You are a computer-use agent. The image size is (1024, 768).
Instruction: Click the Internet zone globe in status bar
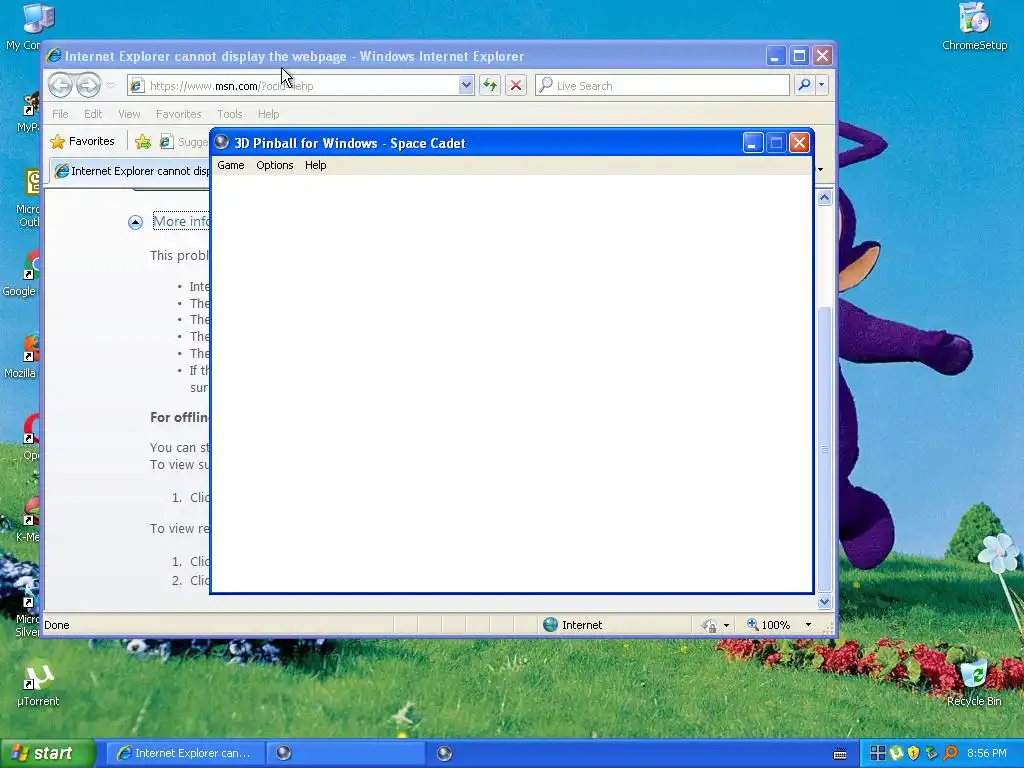(551, 625)
